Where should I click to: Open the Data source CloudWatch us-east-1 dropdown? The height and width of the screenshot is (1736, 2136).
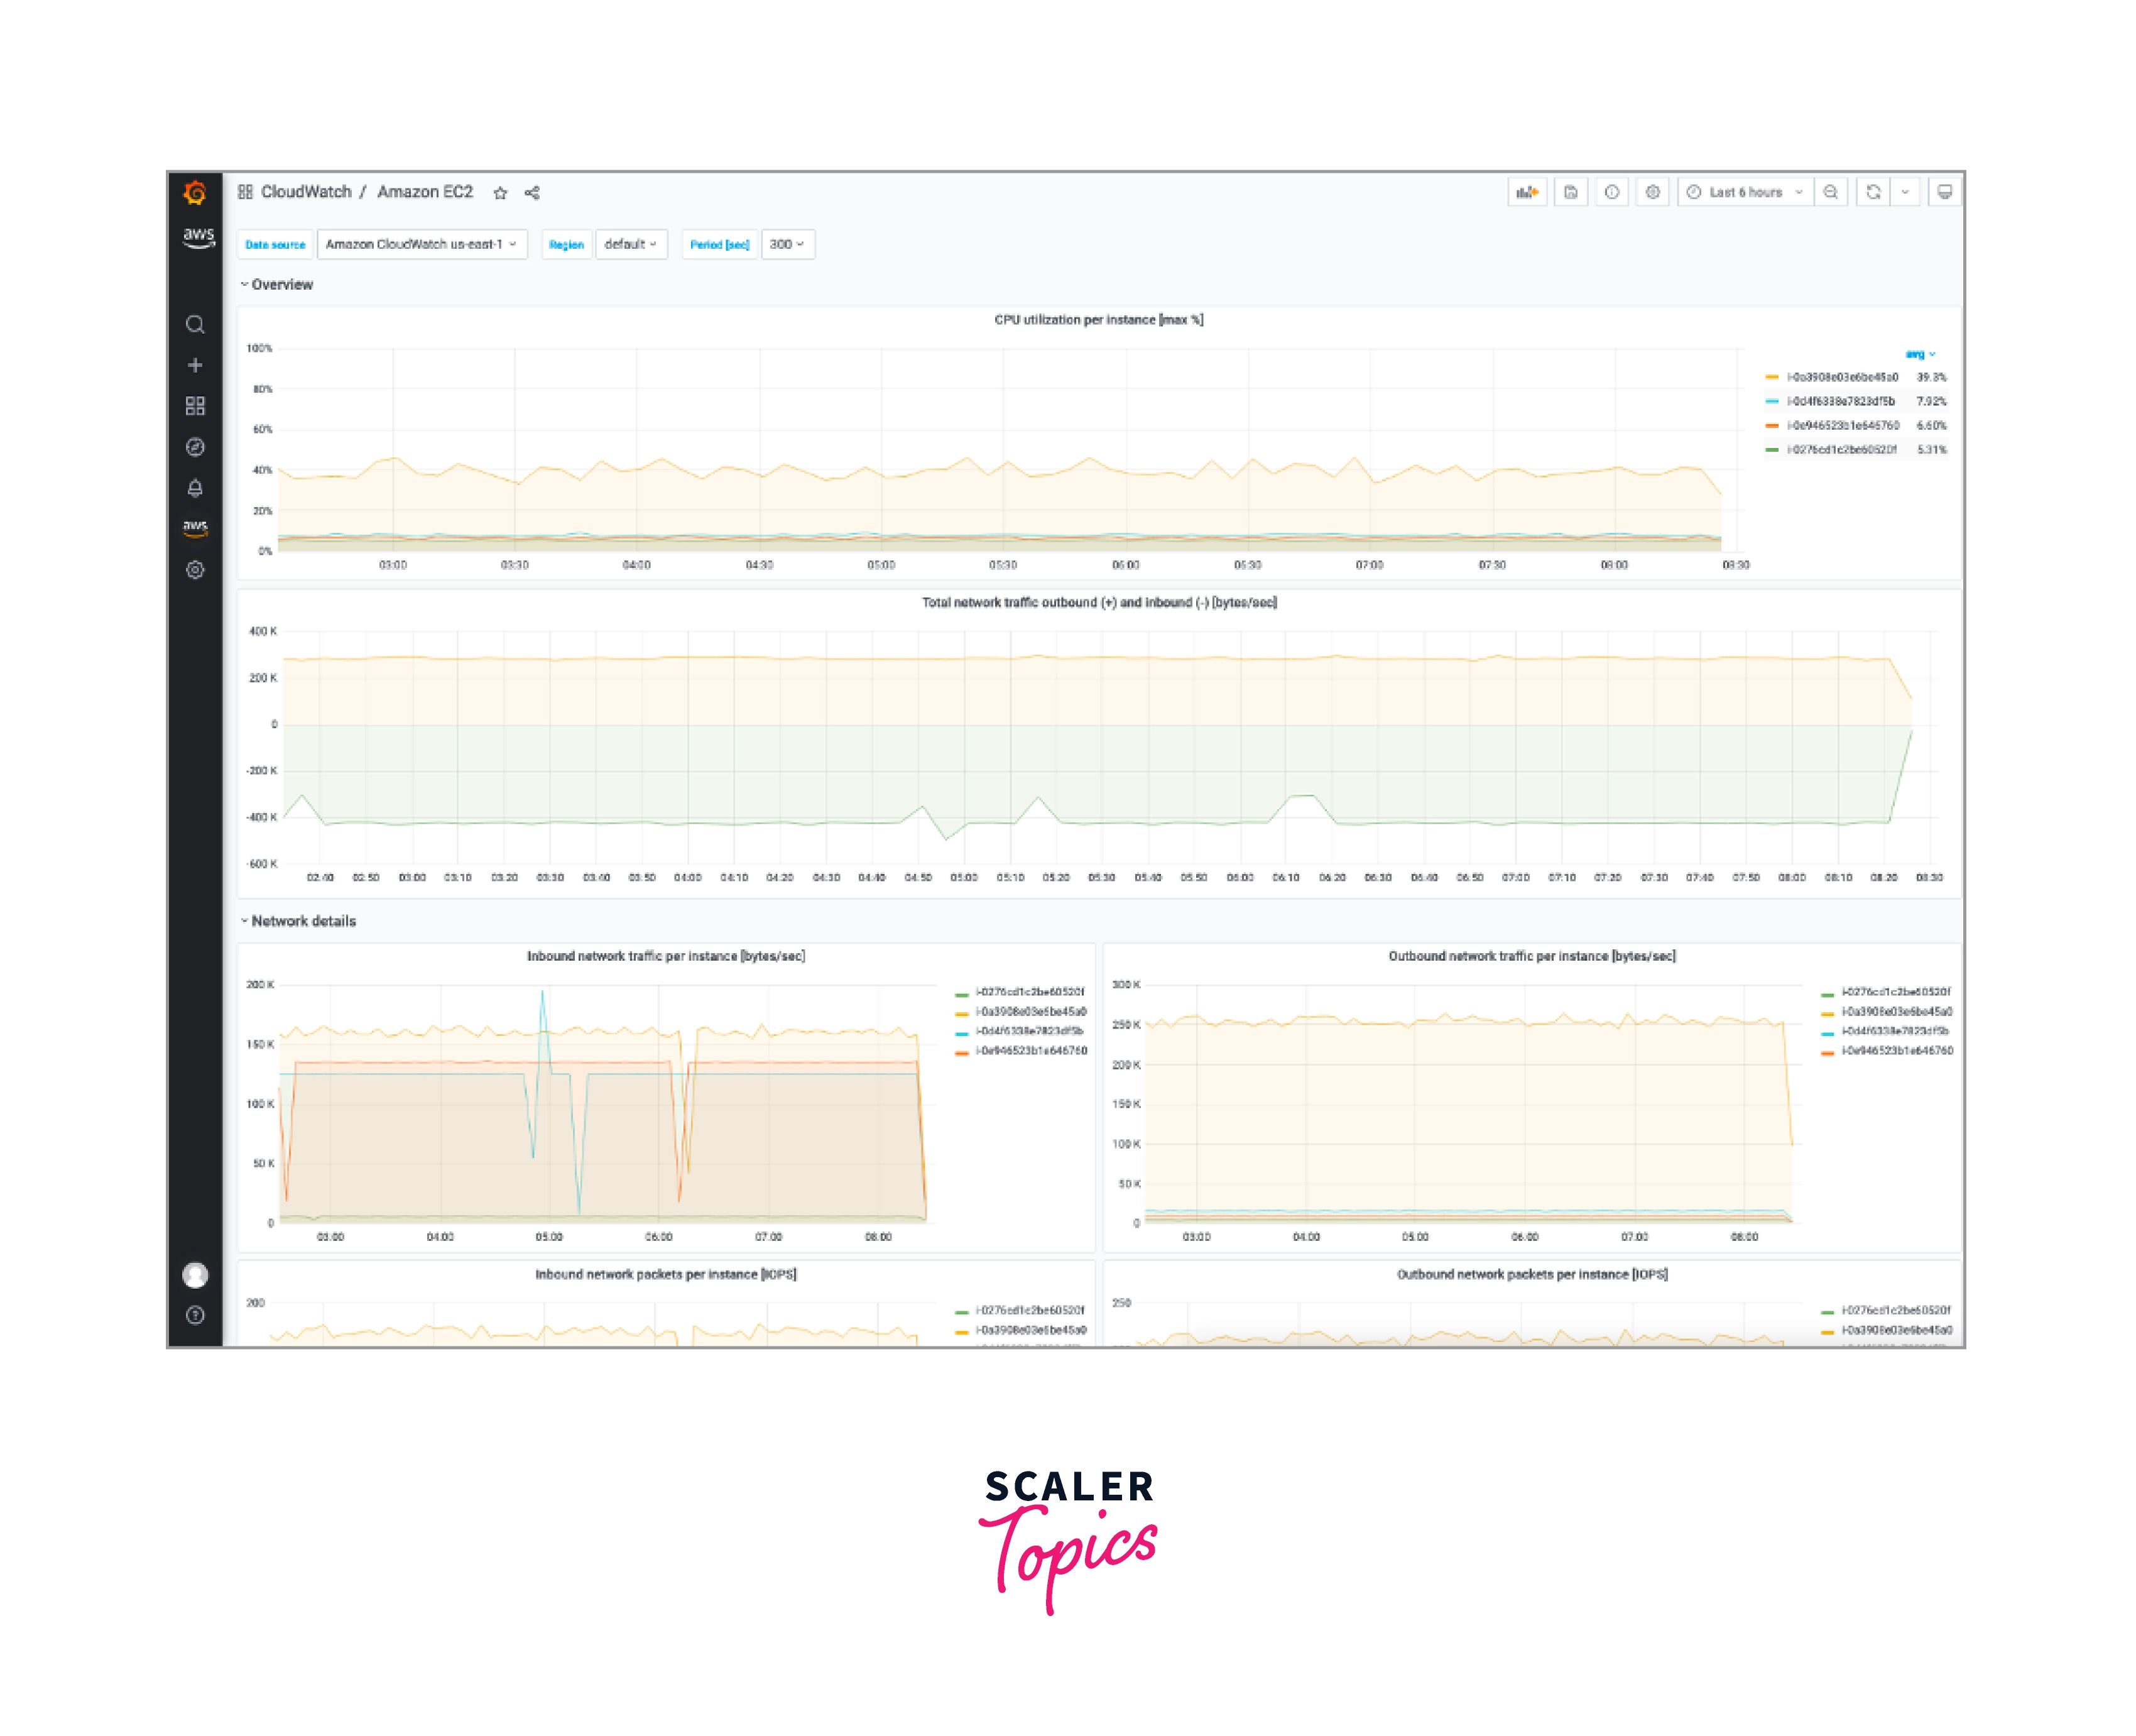(421, 244)
